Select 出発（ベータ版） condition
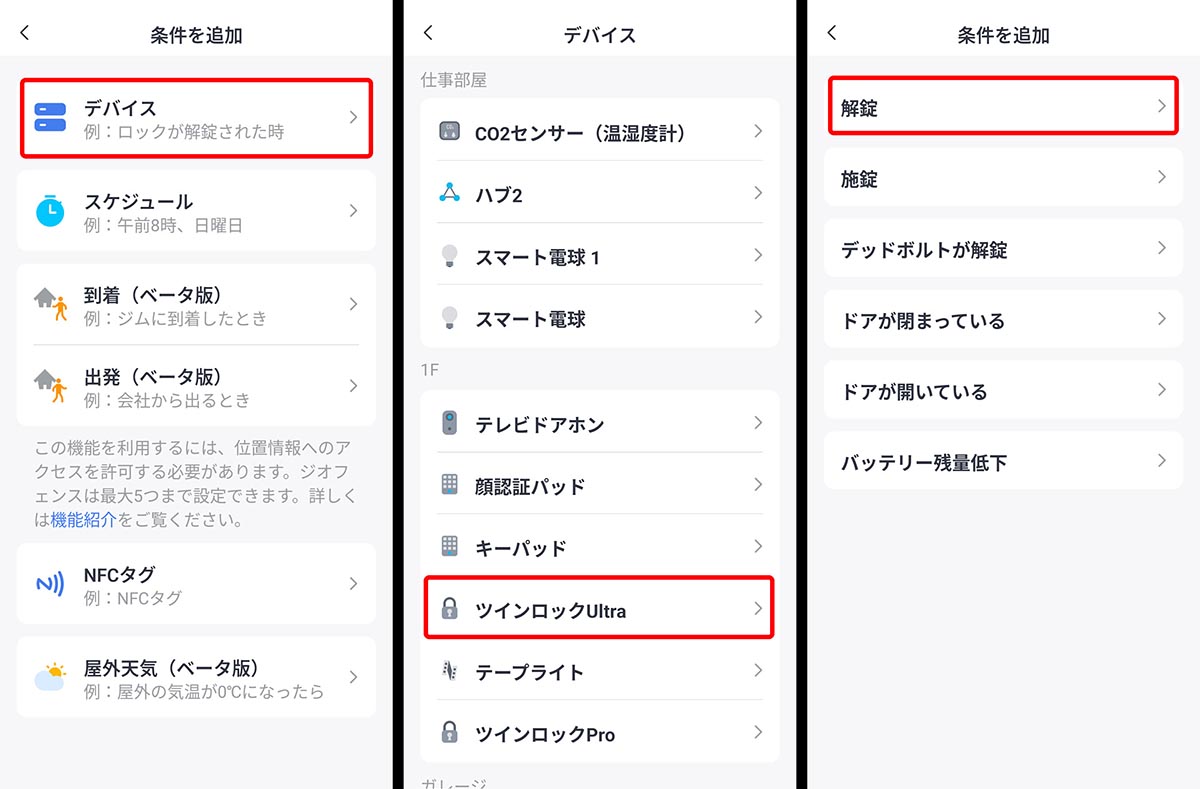The width and height of the screenshot is (1200, 789). (x=196, y=386)
